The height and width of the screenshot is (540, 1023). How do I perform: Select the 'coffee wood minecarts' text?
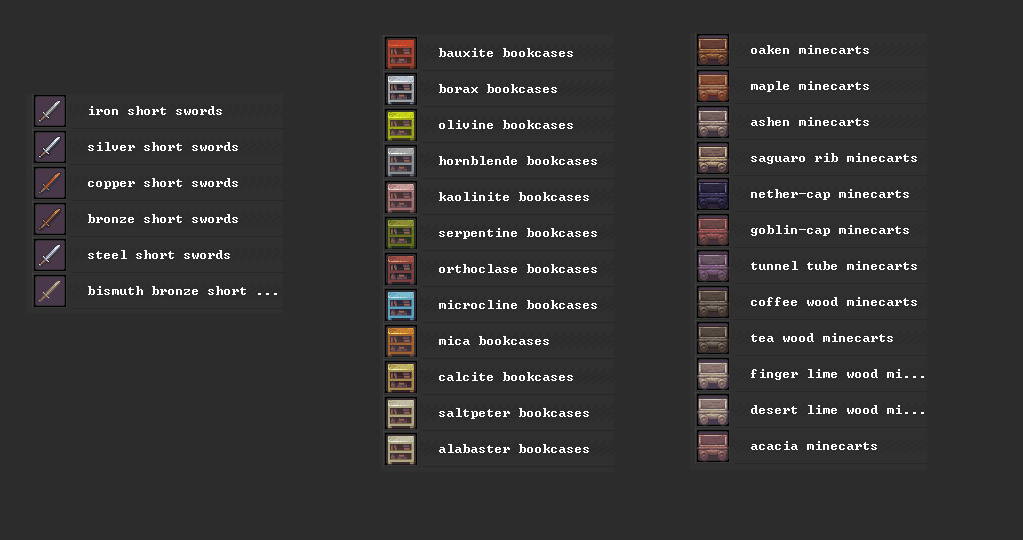[x=834, y=302]
